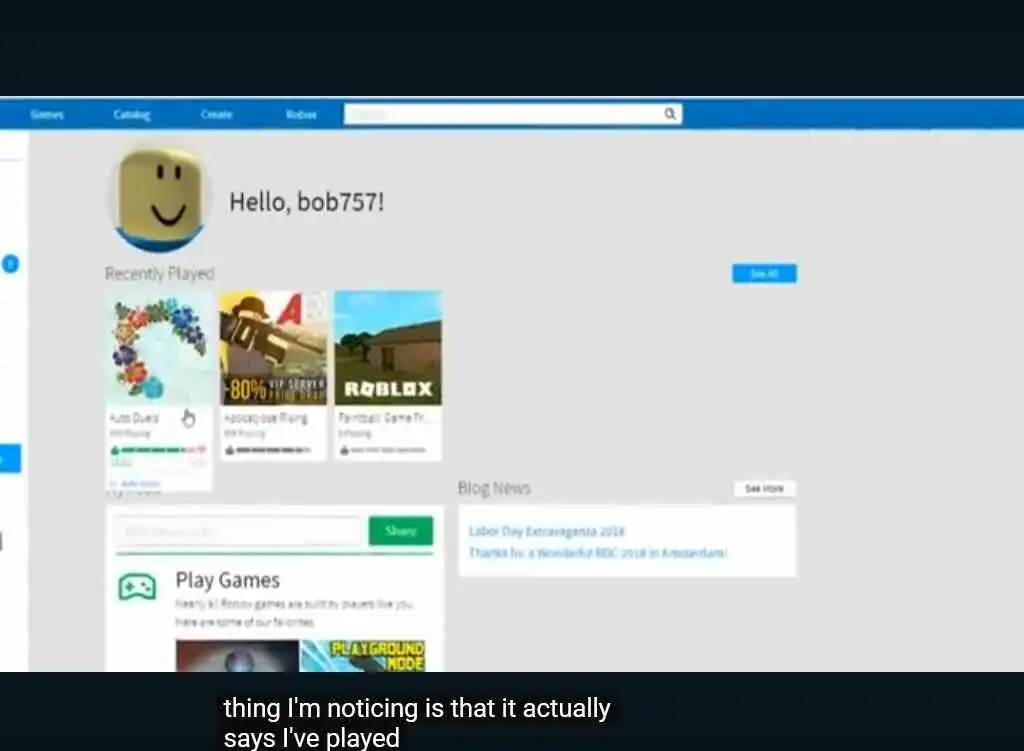Open the Robux menu in the navbar
The height and width of the screenshot is (751, 1024).
[x=301, y=114]
